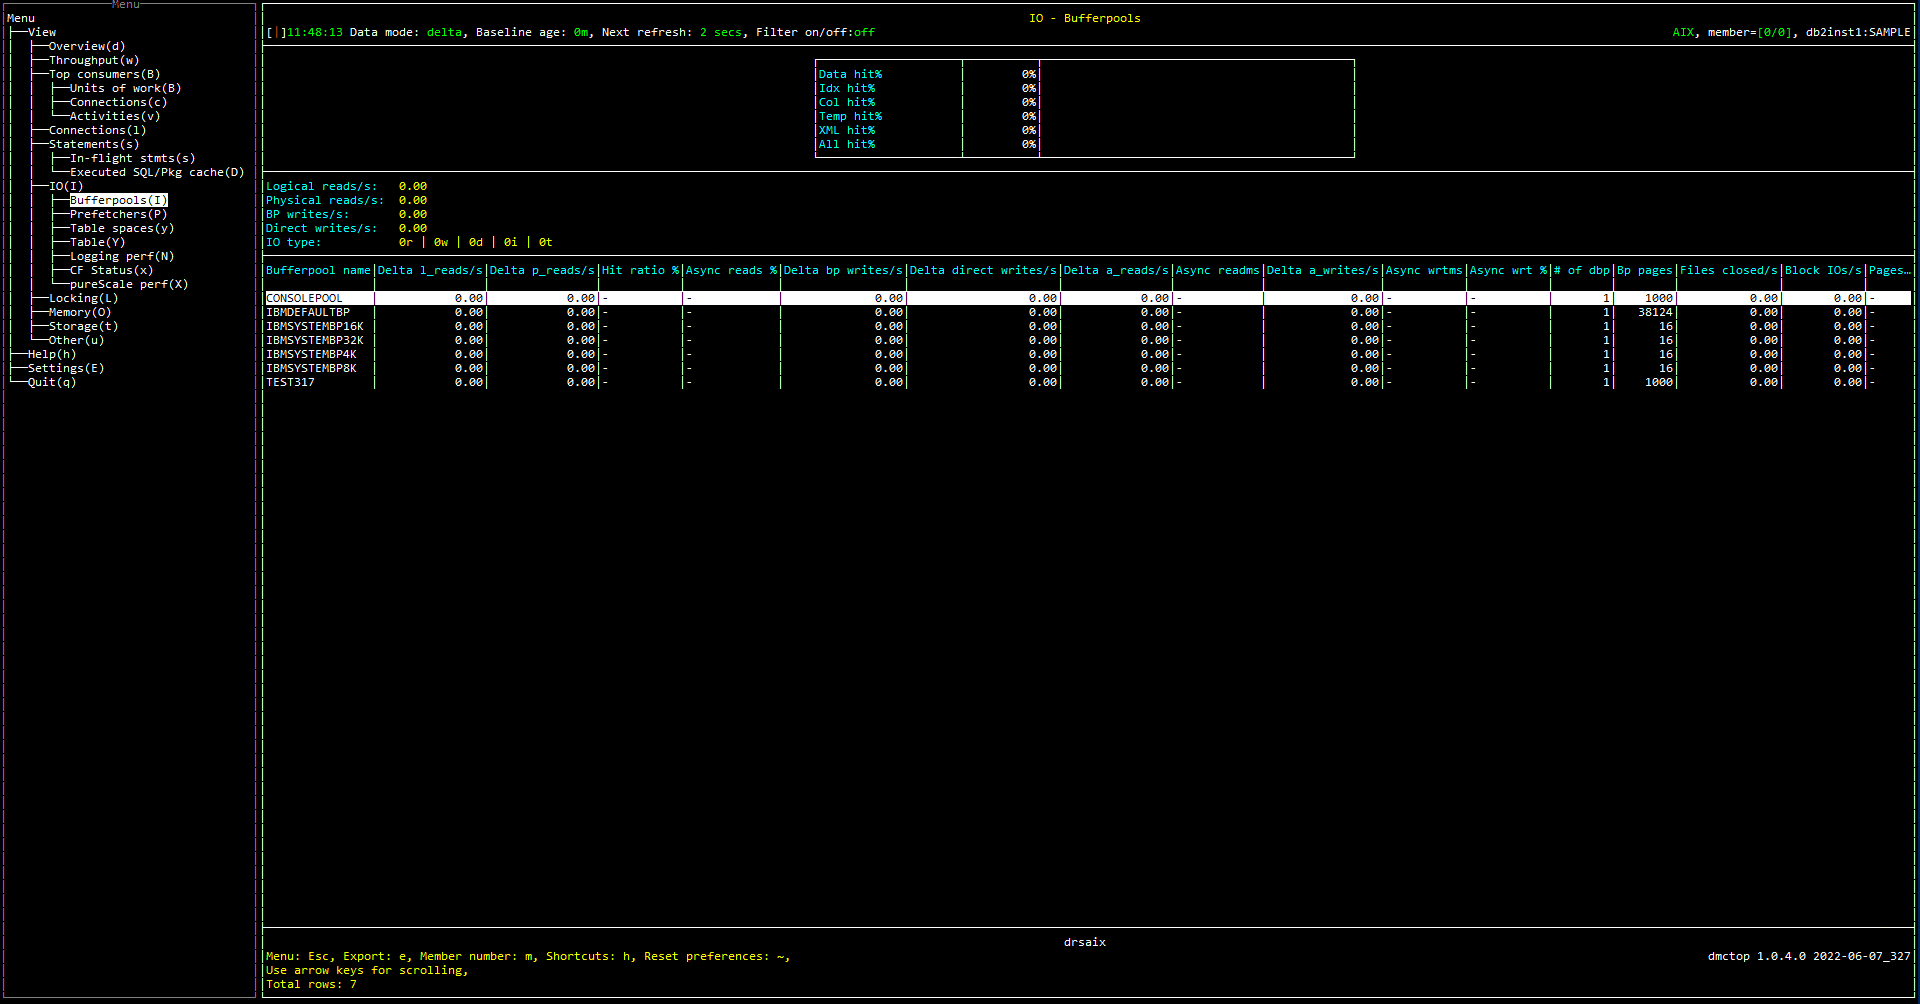Select the Locking(L) menu item
The height and width of the screenshot is (1004, 1920).
83,298
